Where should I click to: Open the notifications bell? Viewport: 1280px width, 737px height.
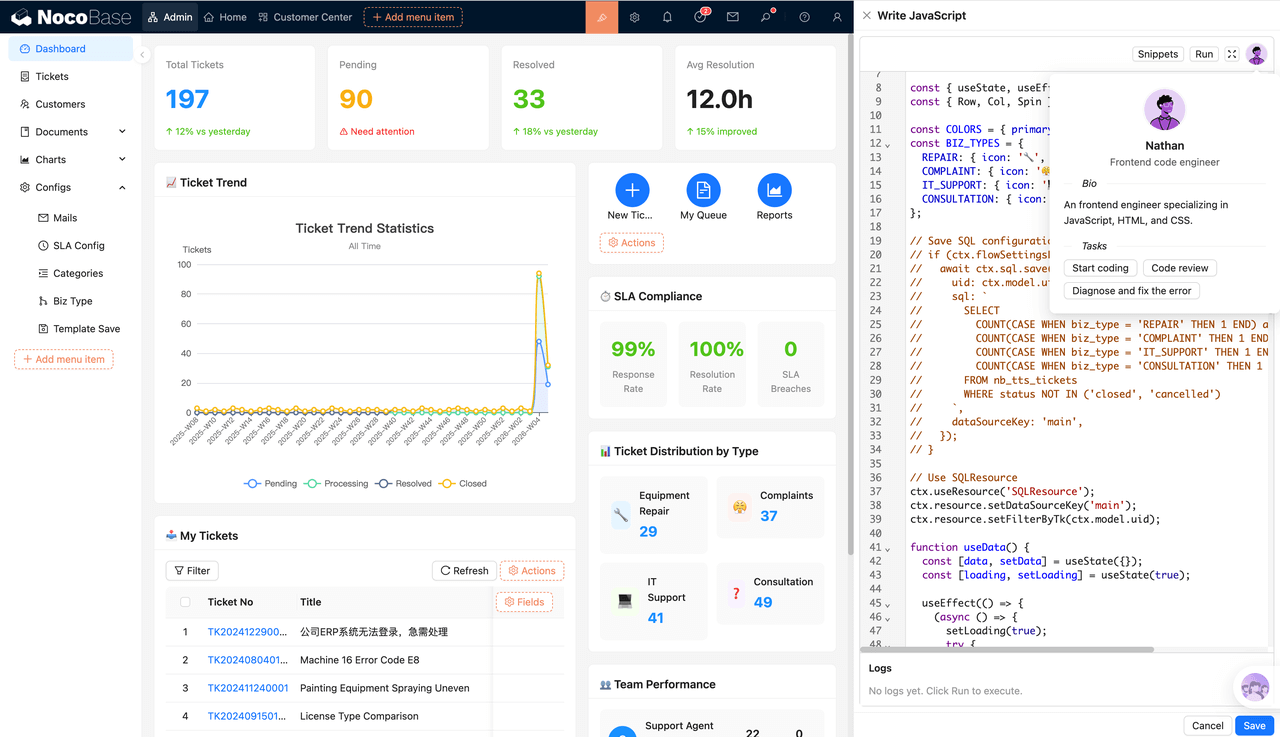[x=667, y=17]
